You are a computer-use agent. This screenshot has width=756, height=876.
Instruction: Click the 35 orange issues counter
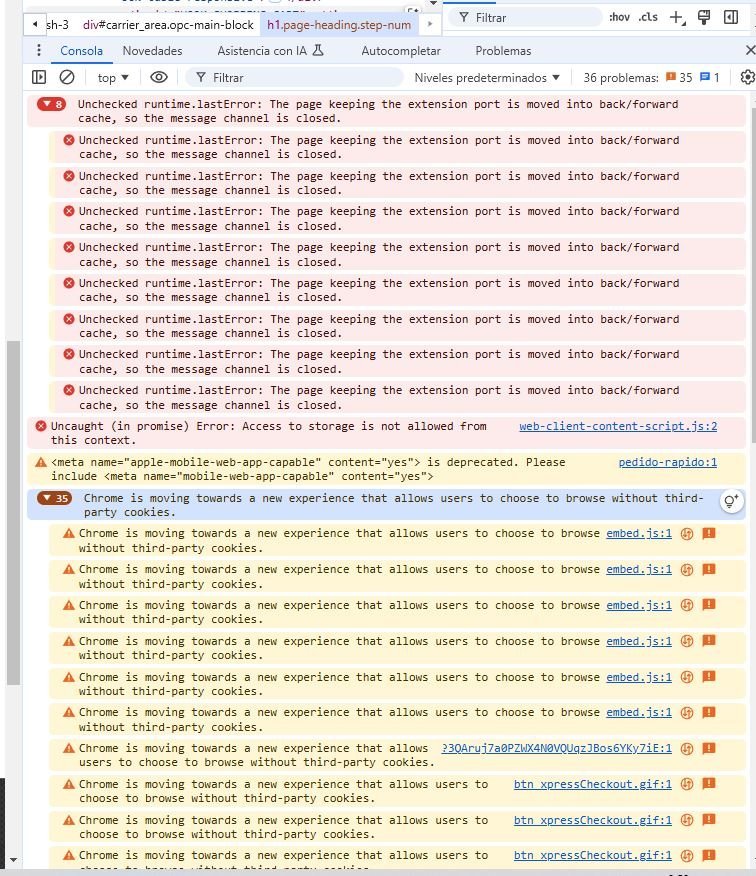coord(679,78)
